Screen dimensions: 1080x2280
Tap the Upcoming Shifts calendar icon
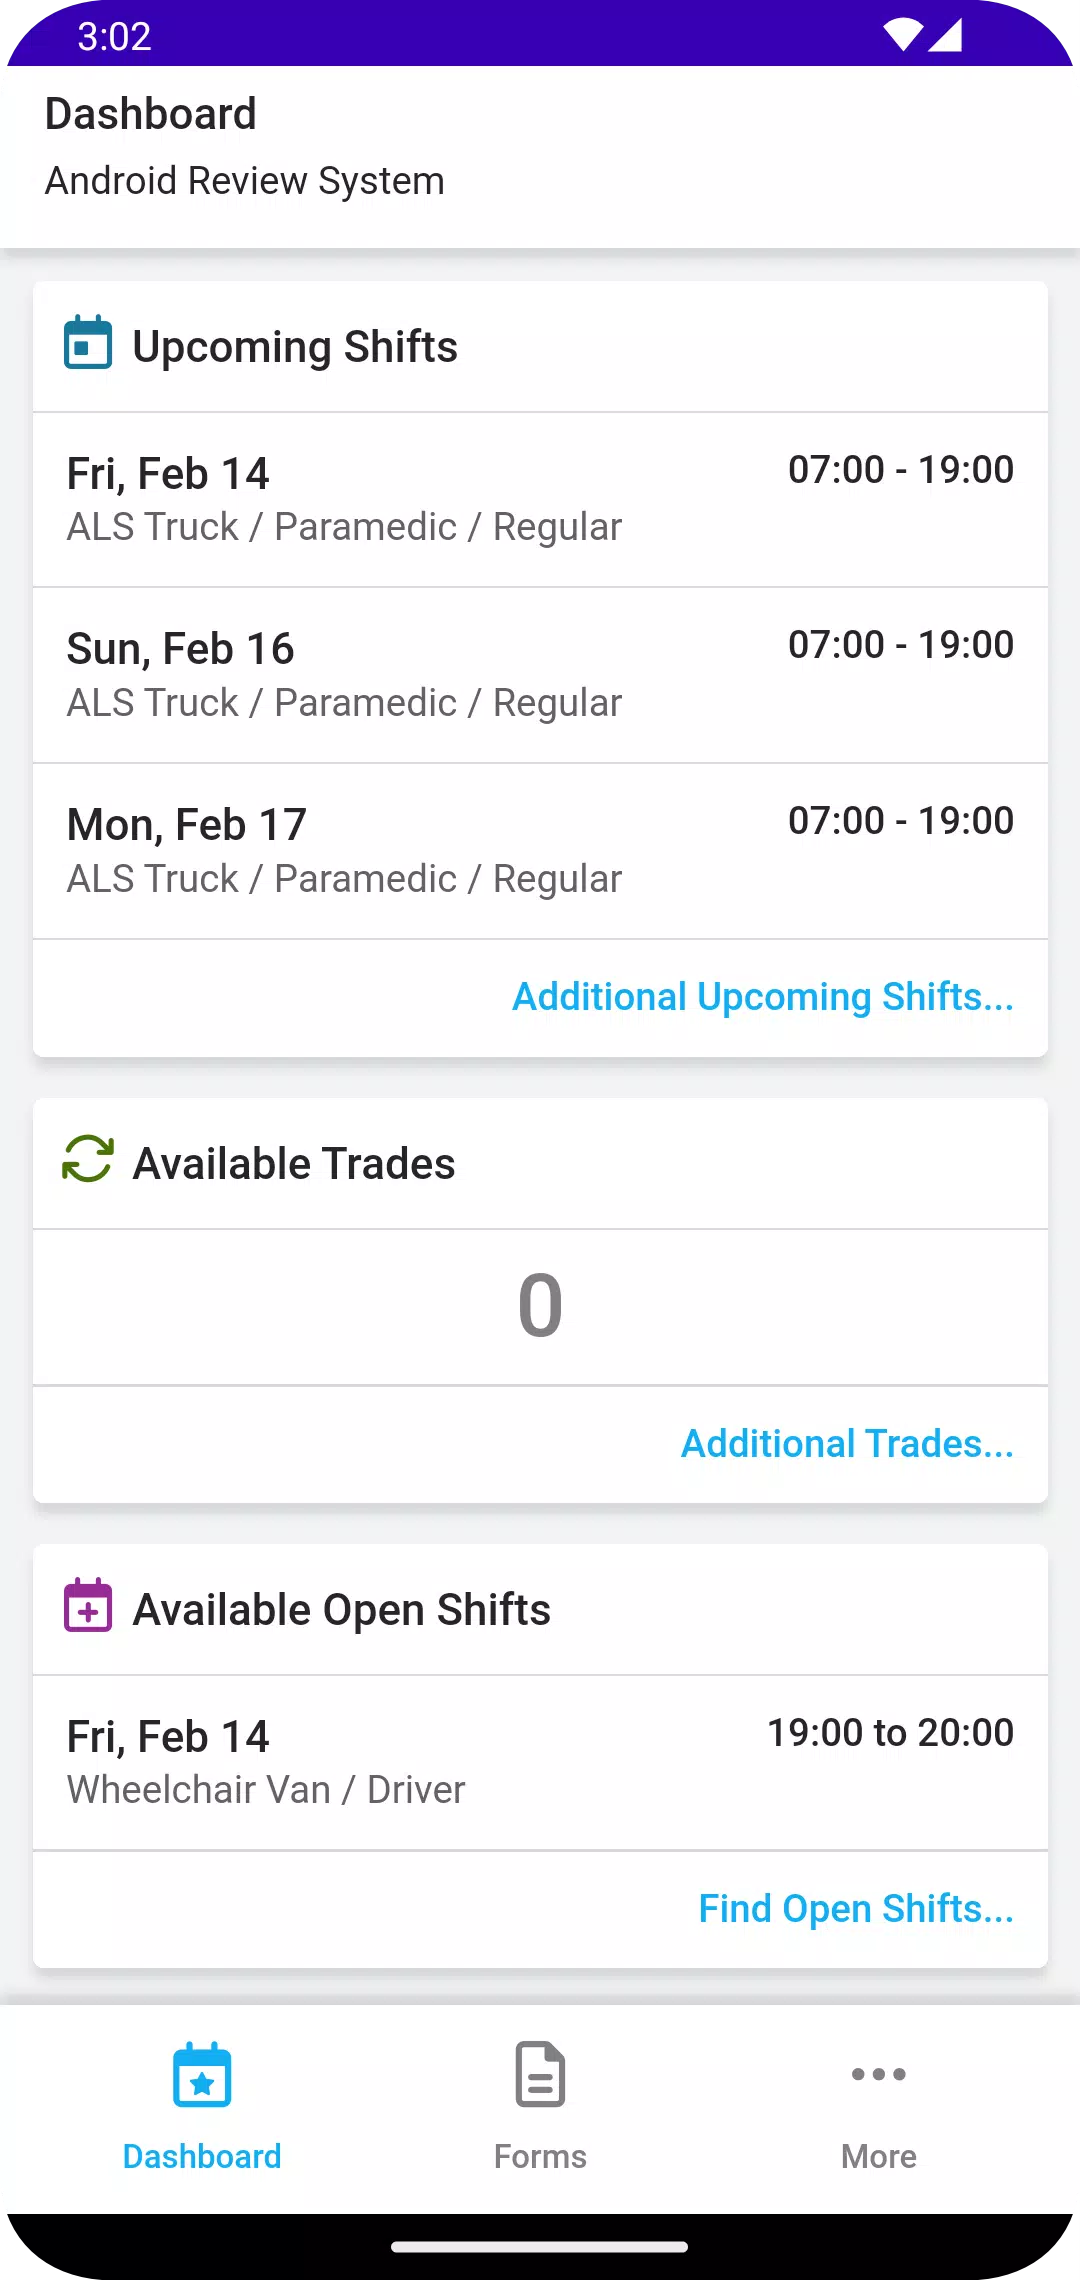(88, 342)
